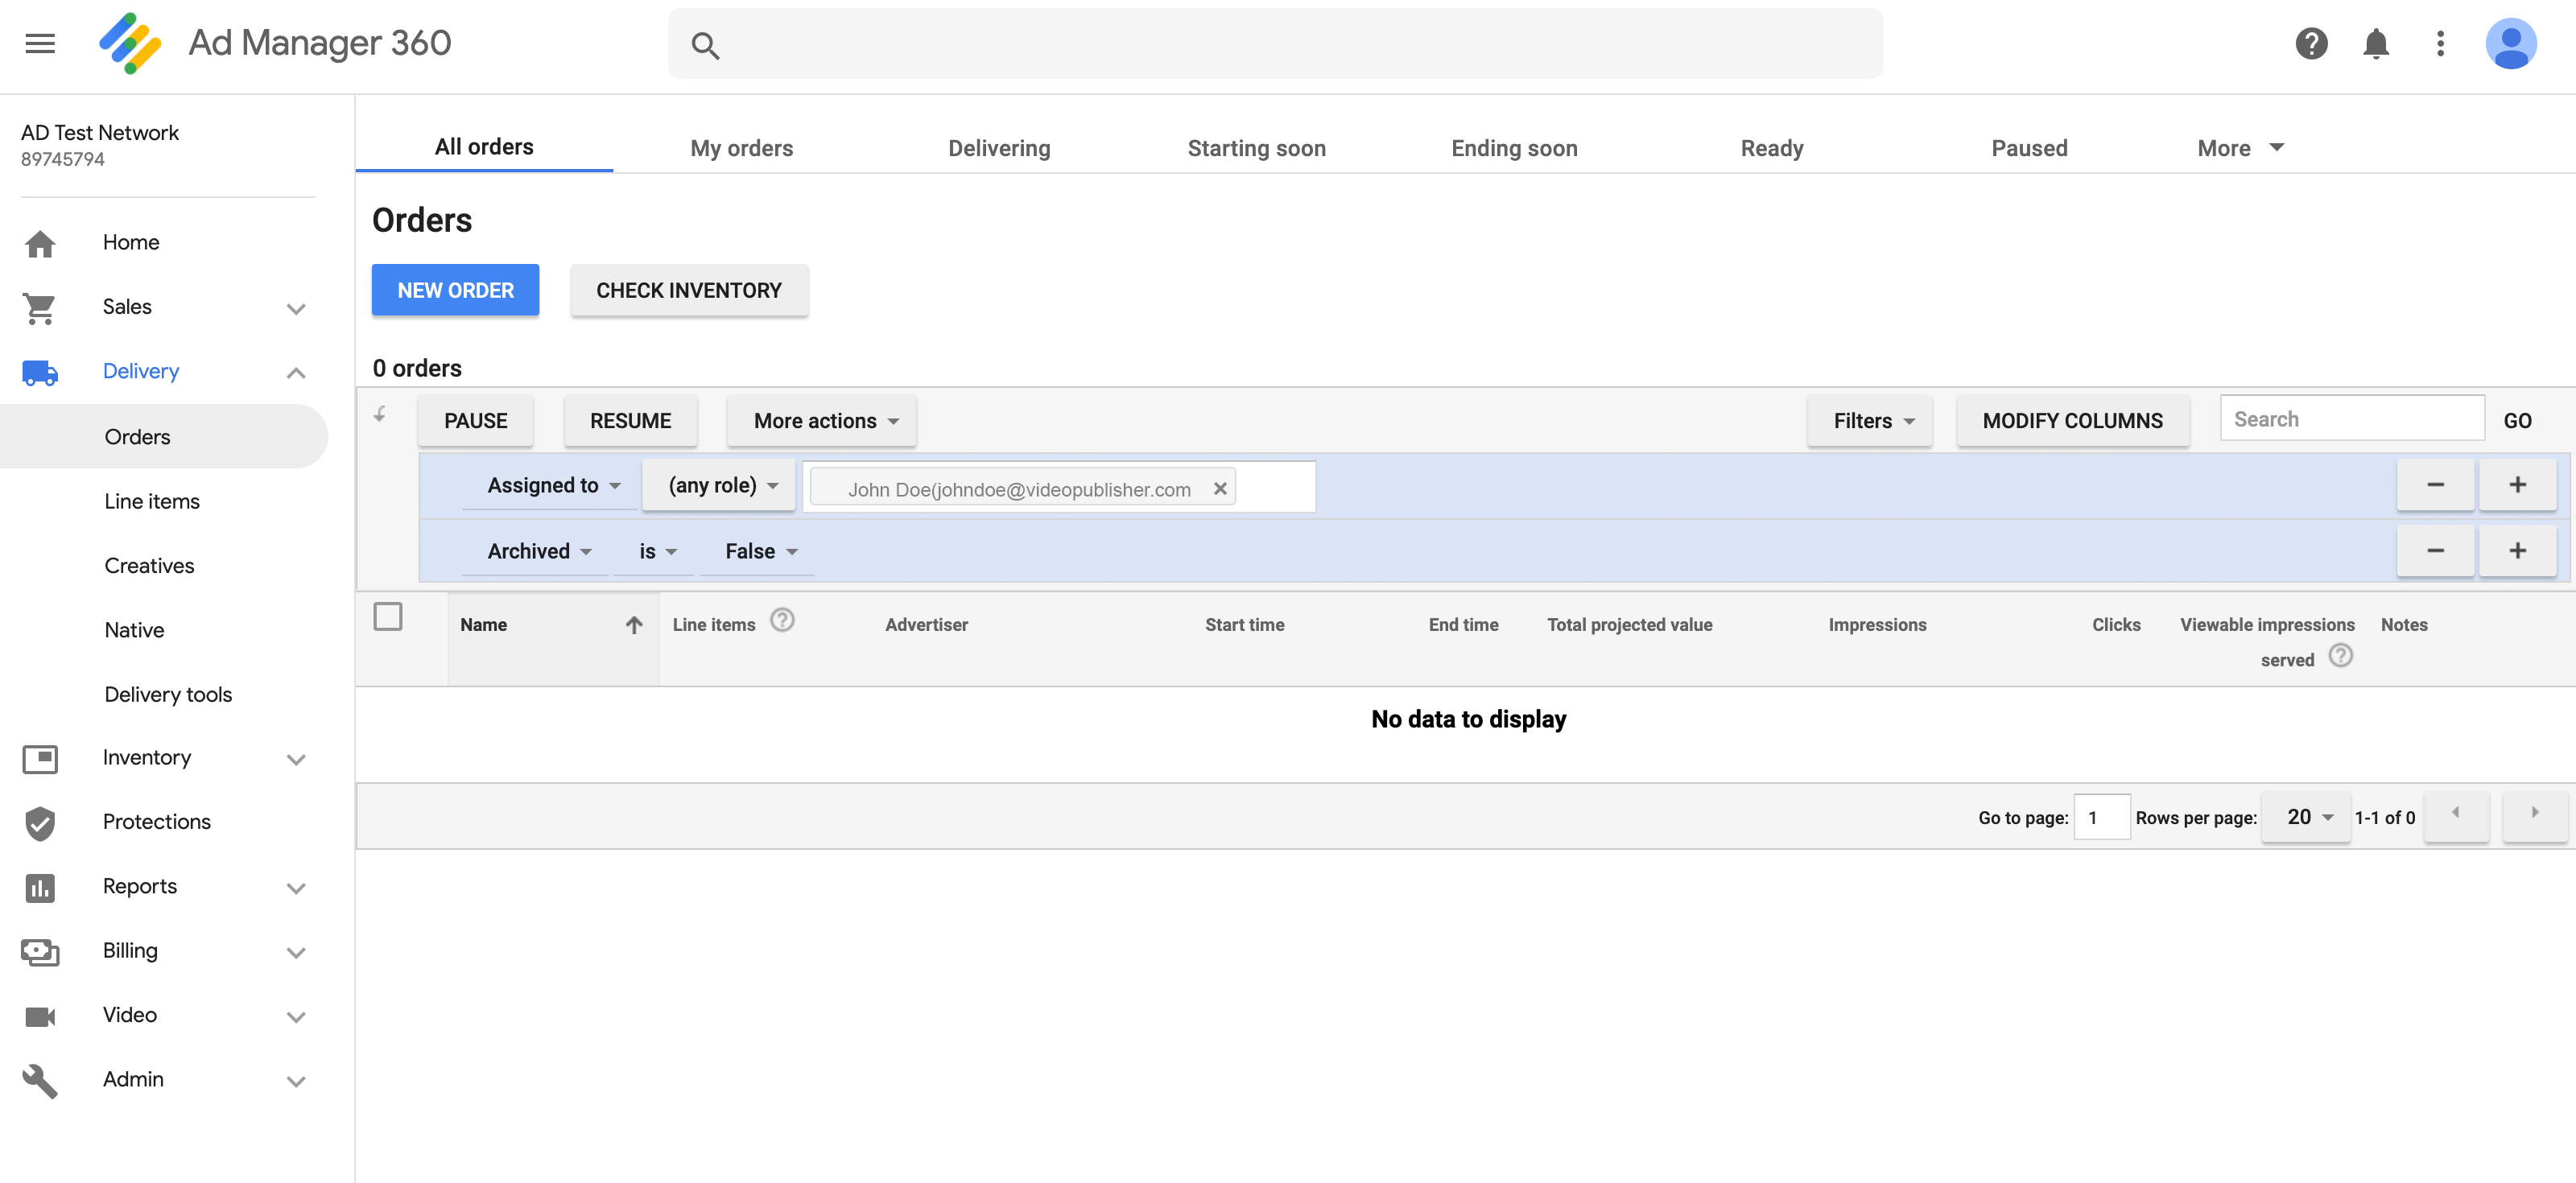Click the profile avatar
2576x1183 pixels.
[2512, 43]
